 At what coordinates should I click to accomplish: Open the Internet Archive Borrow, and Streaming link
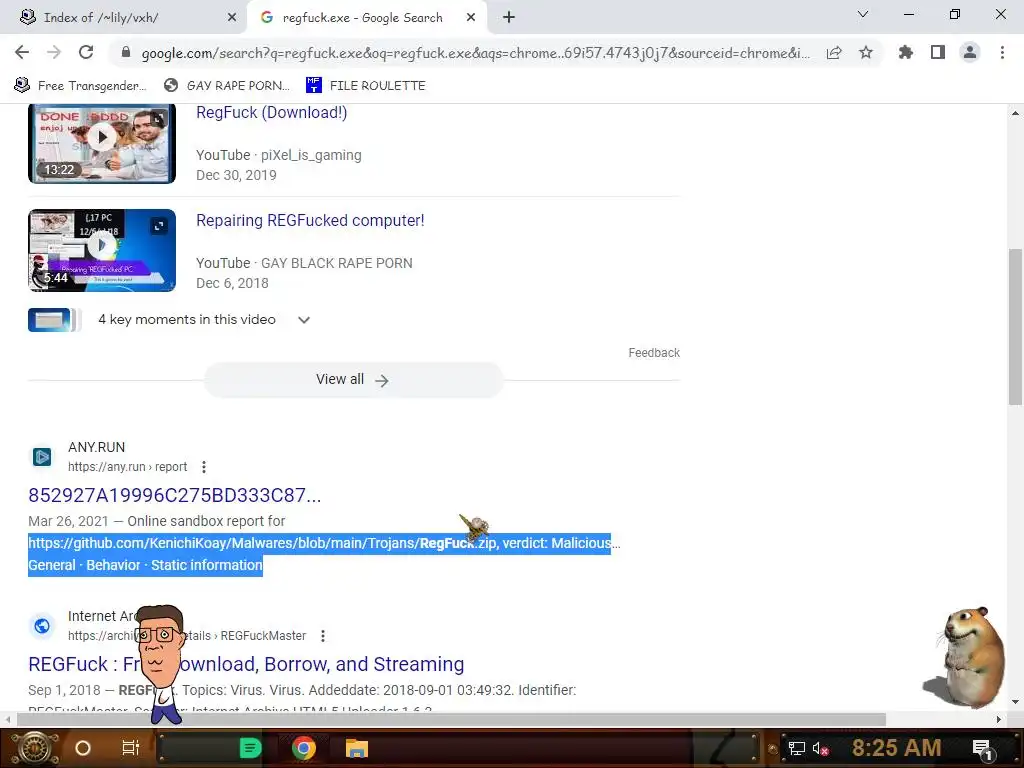coord(246,664)
